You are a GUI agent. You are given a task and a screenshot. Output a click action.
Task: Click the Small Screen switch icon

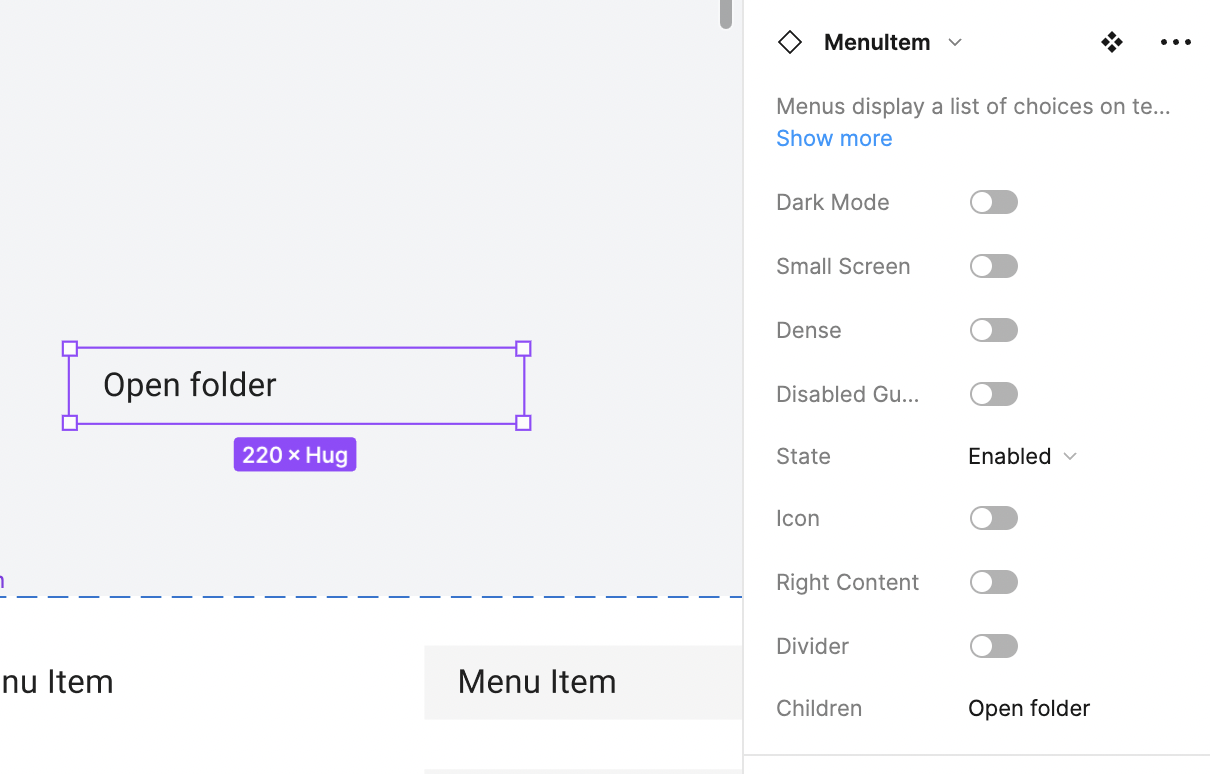click(993, 266)
